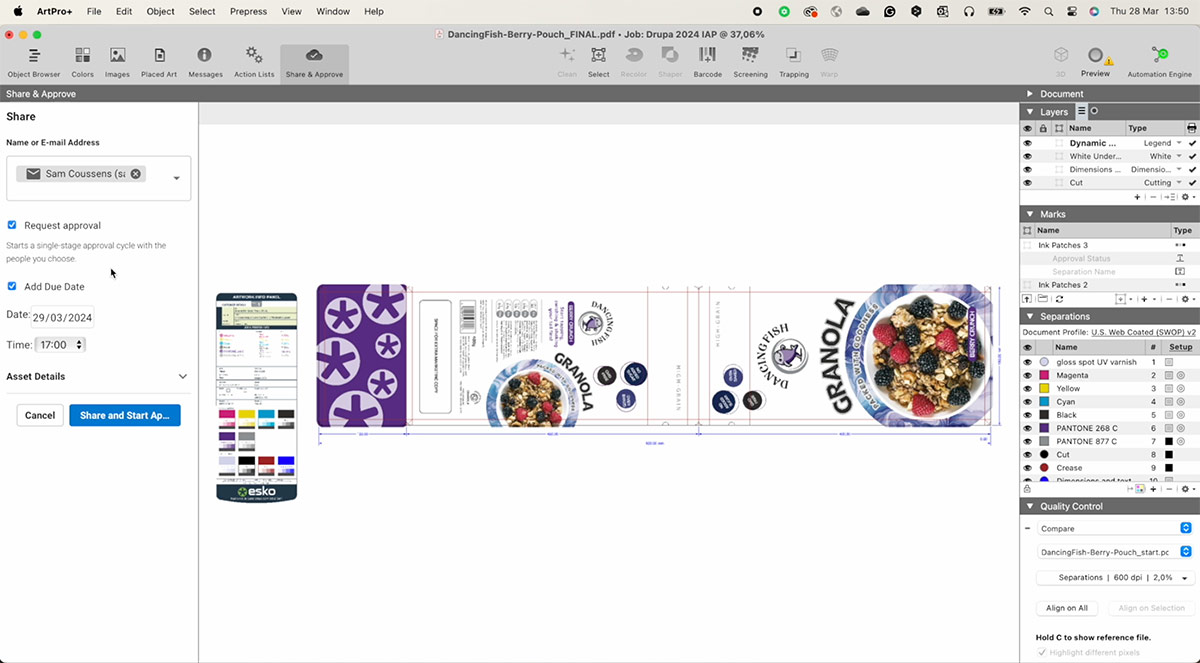Disable the Add Due Date checkbox
The width and height of the screenshot is (1200, 663).
click(12, 286)
